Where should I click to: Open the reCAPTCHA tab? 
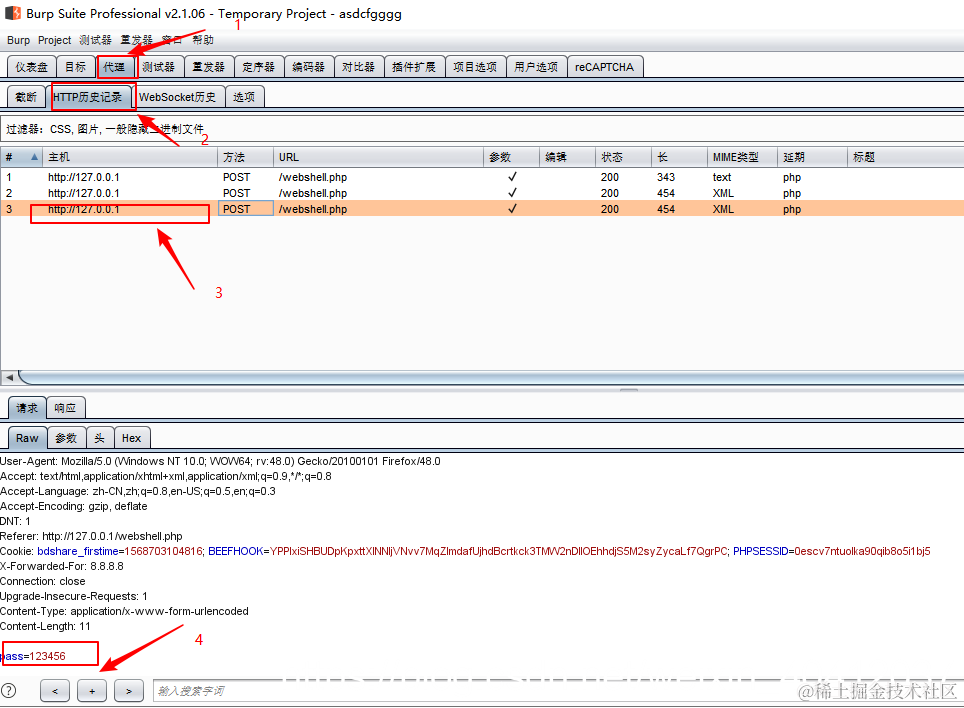point(604,67)
